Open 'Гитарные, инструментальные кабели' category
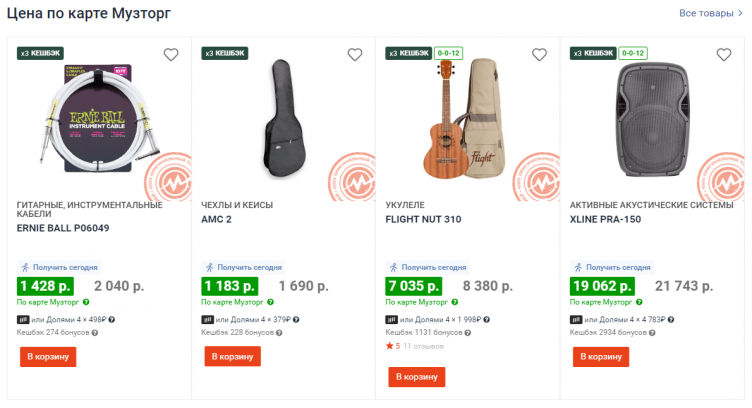This screenshot has height=408, width=752. click(89, 209)
